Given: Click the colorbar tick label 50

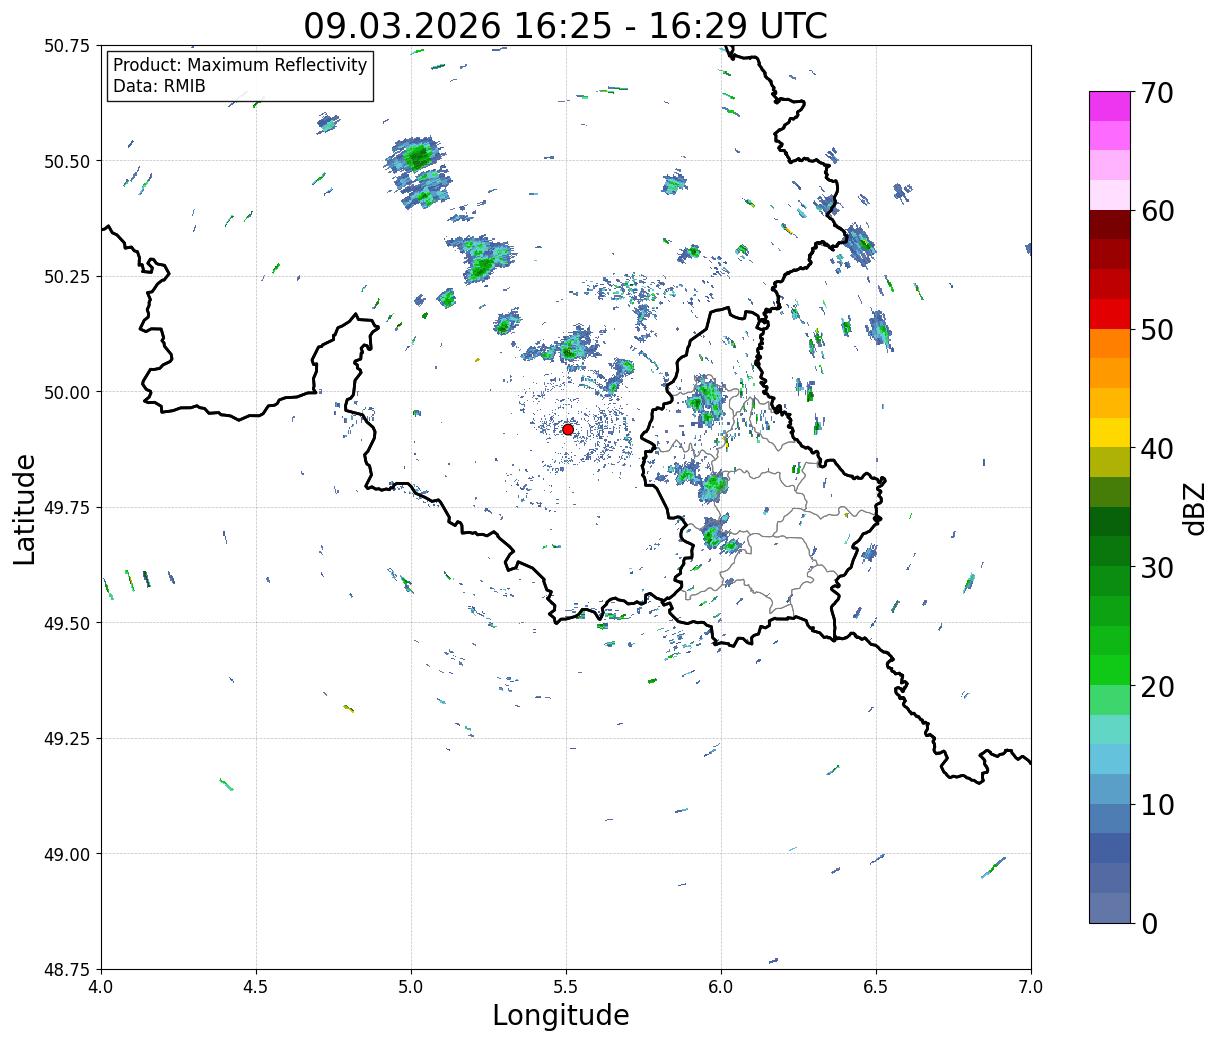Looking at the screenshot, I should tap(1156, 330).
